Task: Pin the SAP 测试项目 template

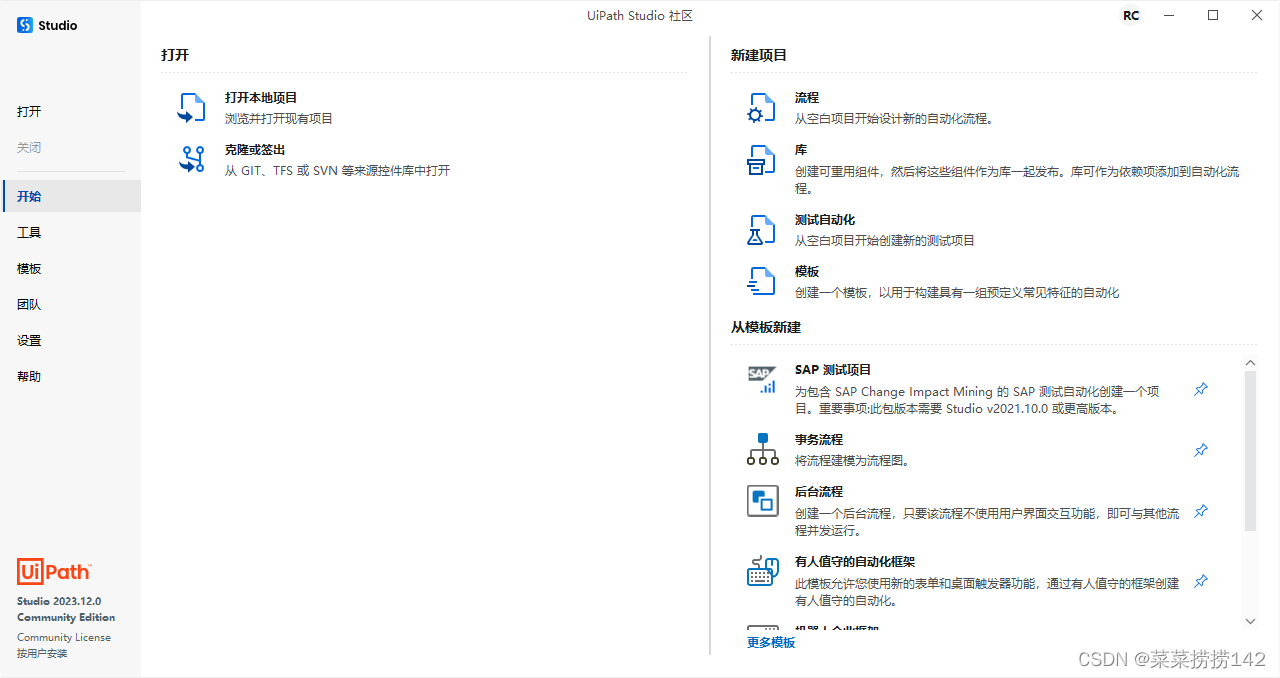Action: pyautogui.click(x=1201, y=389)
